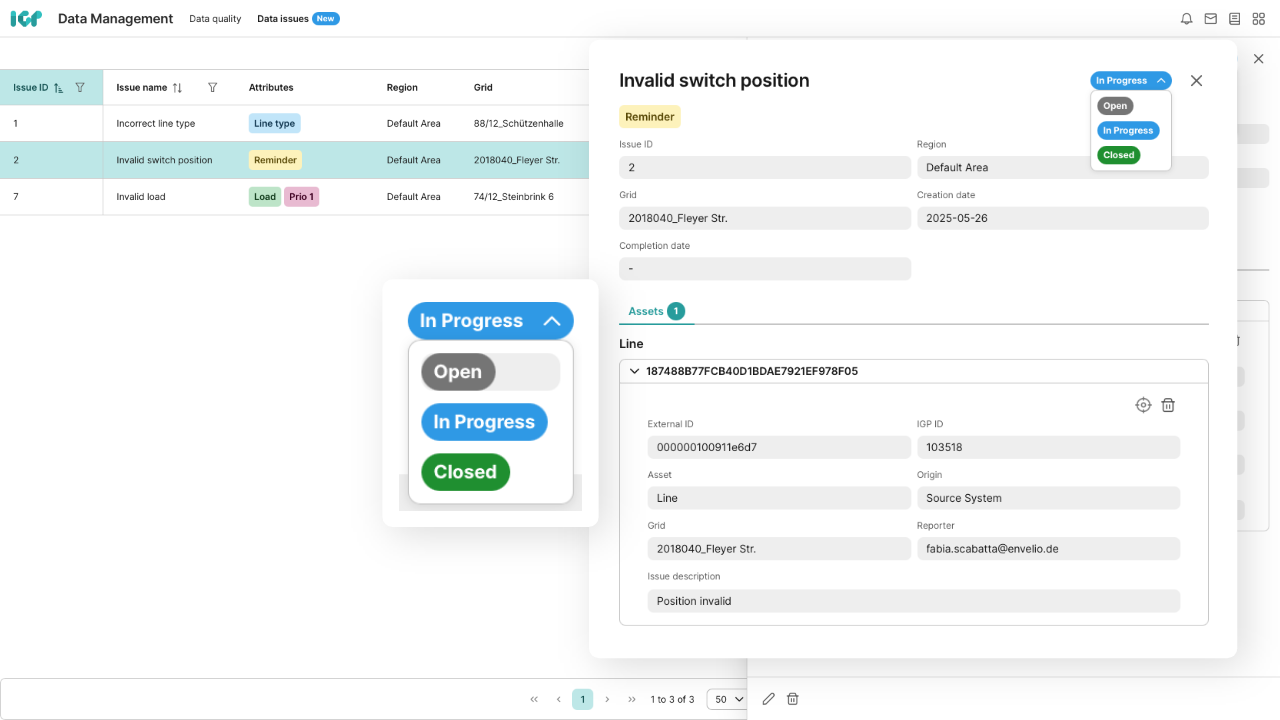
Task: Click the notification bell icon
Action: 1187,19
